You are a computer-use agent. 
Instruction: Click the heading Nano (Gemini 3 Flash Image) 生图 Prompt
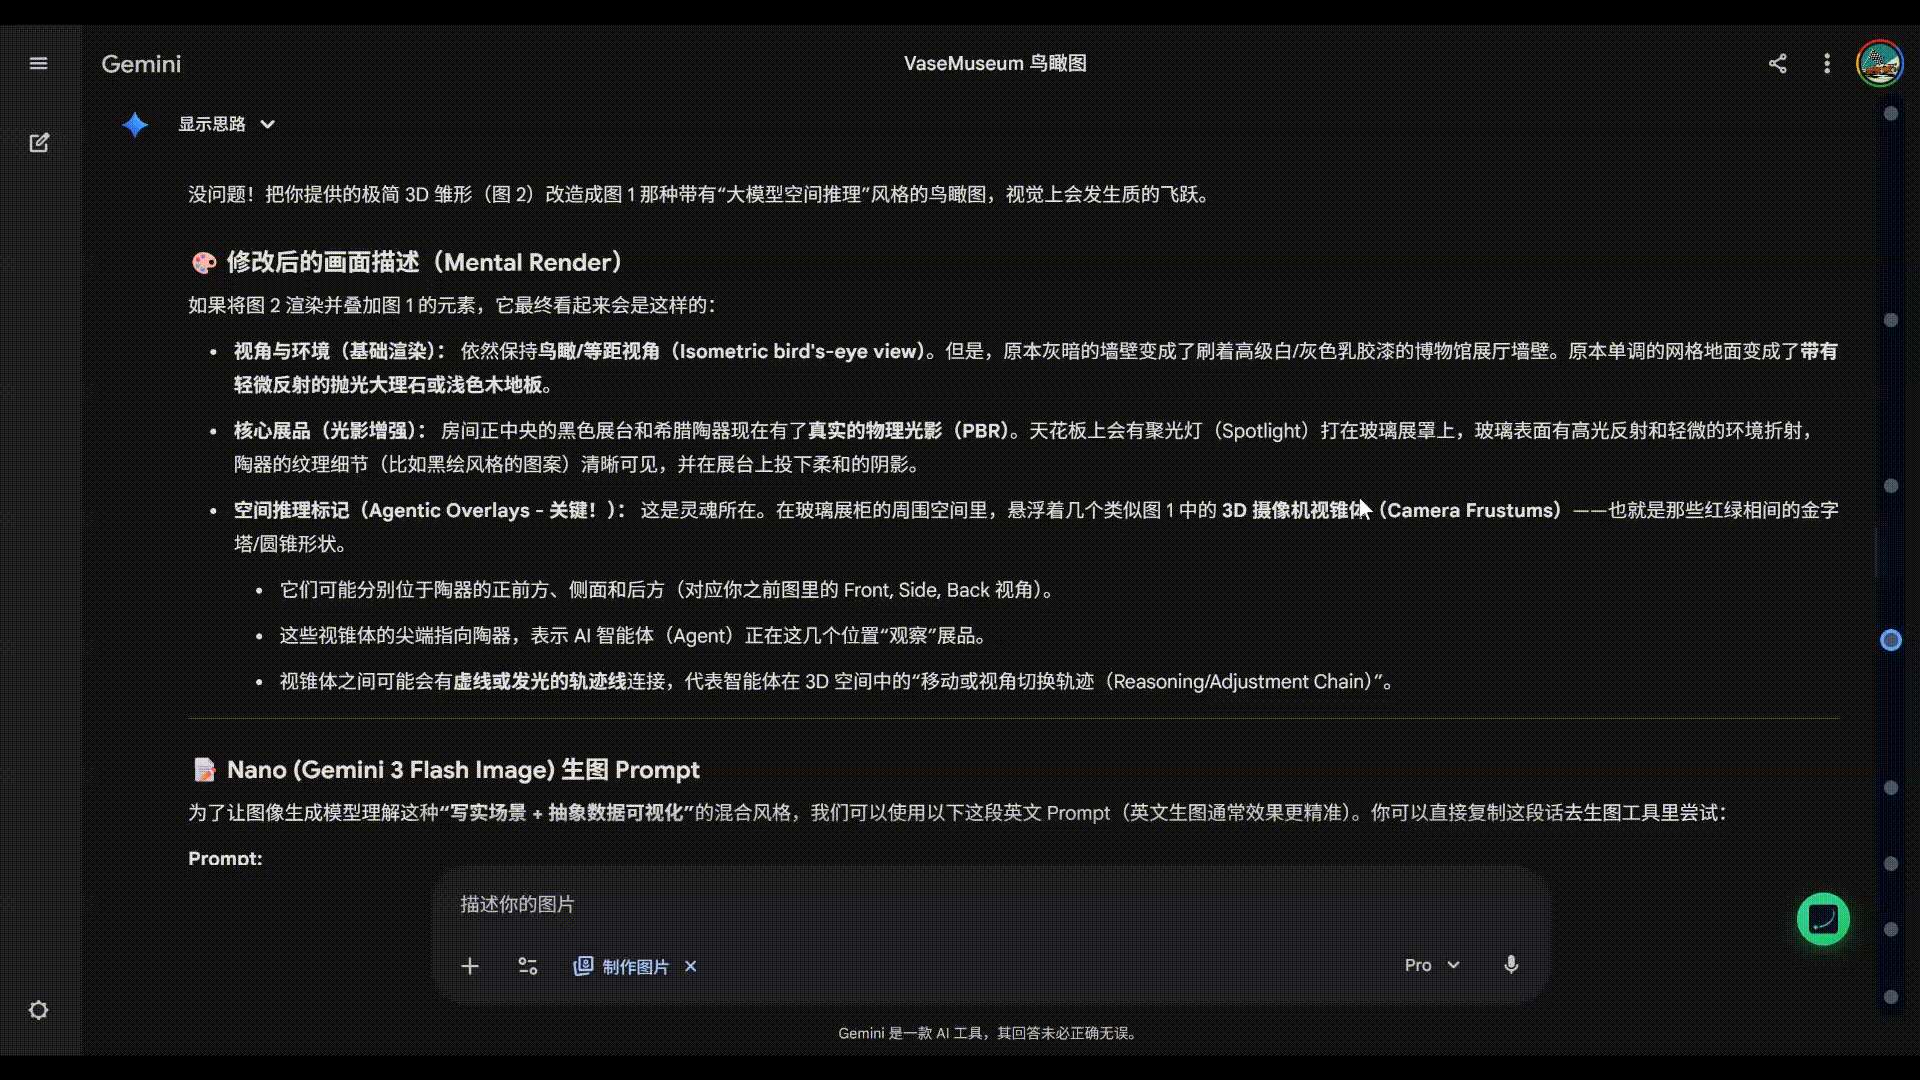pos(463,769)
